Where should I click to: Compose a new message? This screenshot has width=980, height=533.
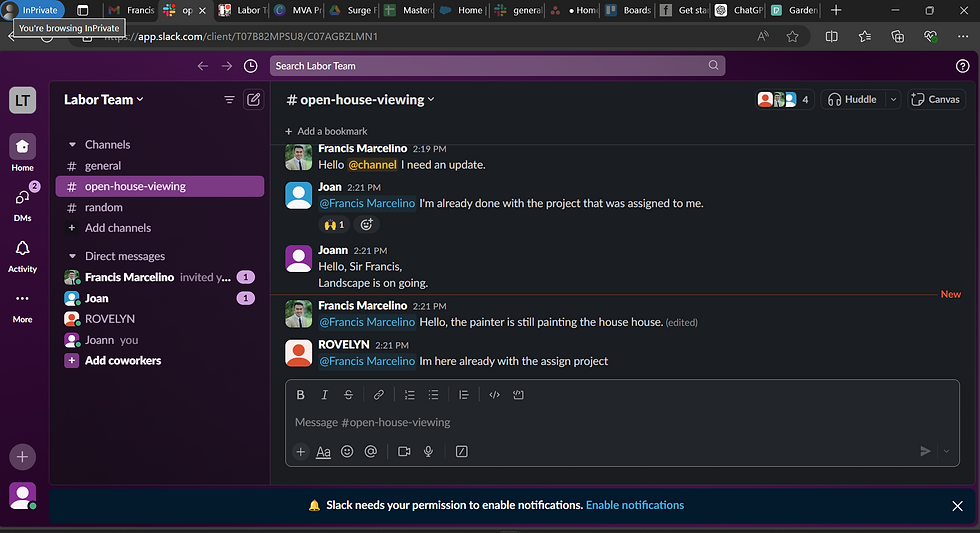pos(254,99)
